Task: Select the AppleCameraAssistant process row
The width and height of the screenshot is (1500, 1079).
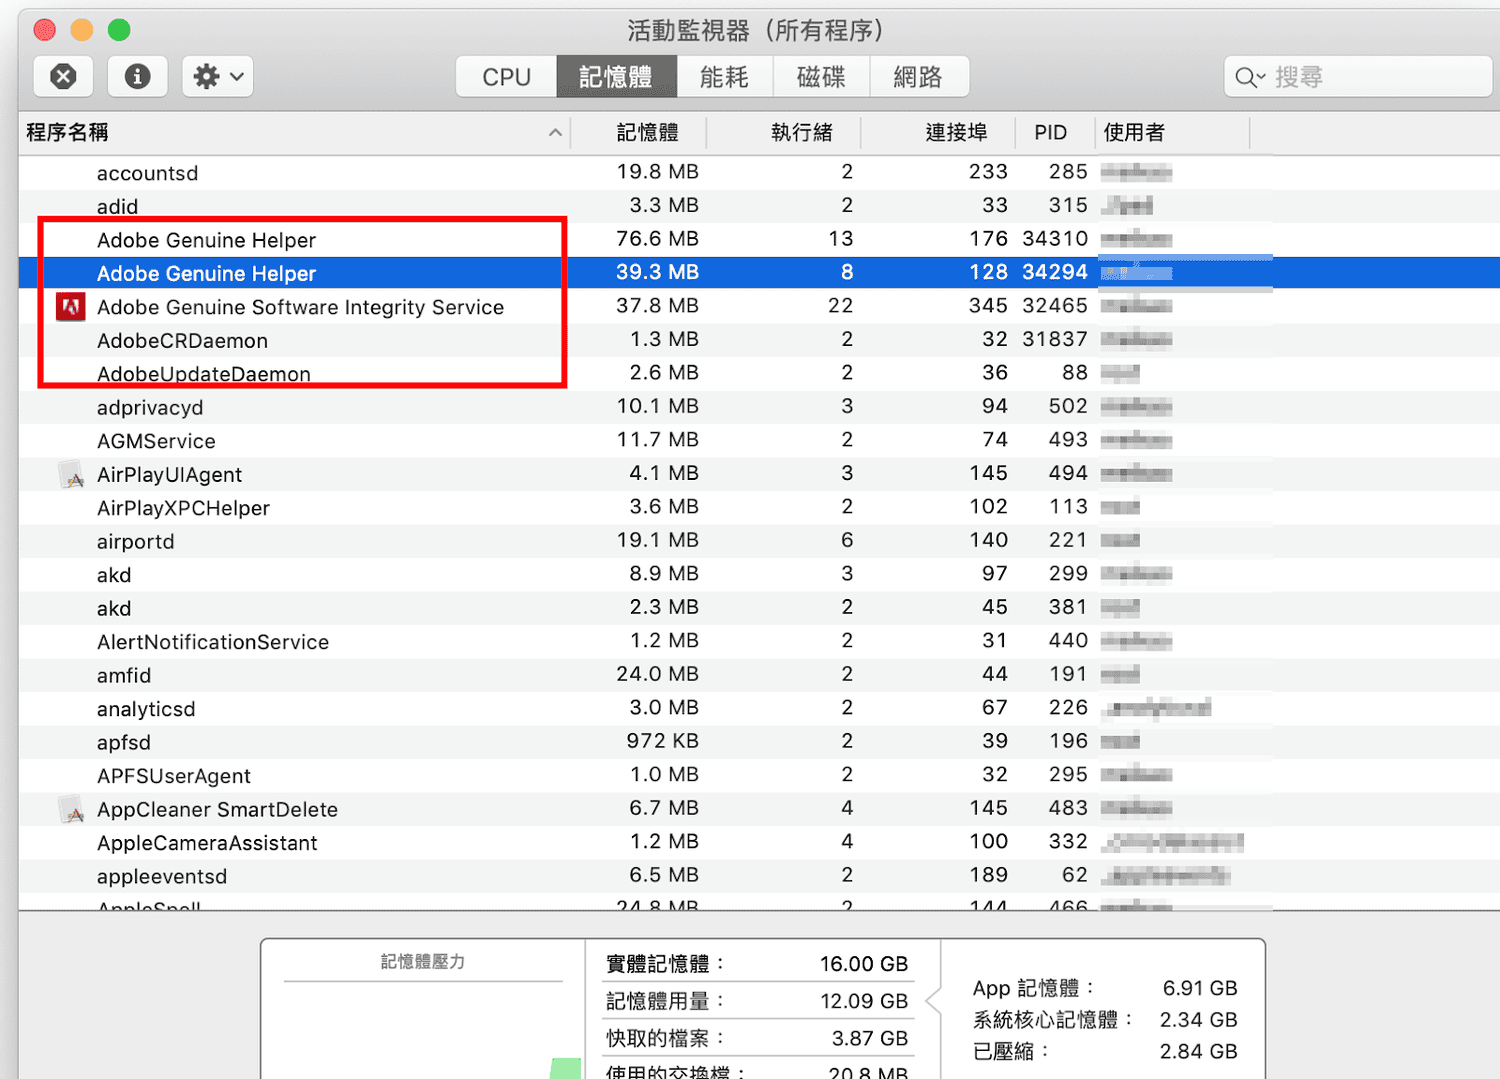Action: click(x=759, y=843)
